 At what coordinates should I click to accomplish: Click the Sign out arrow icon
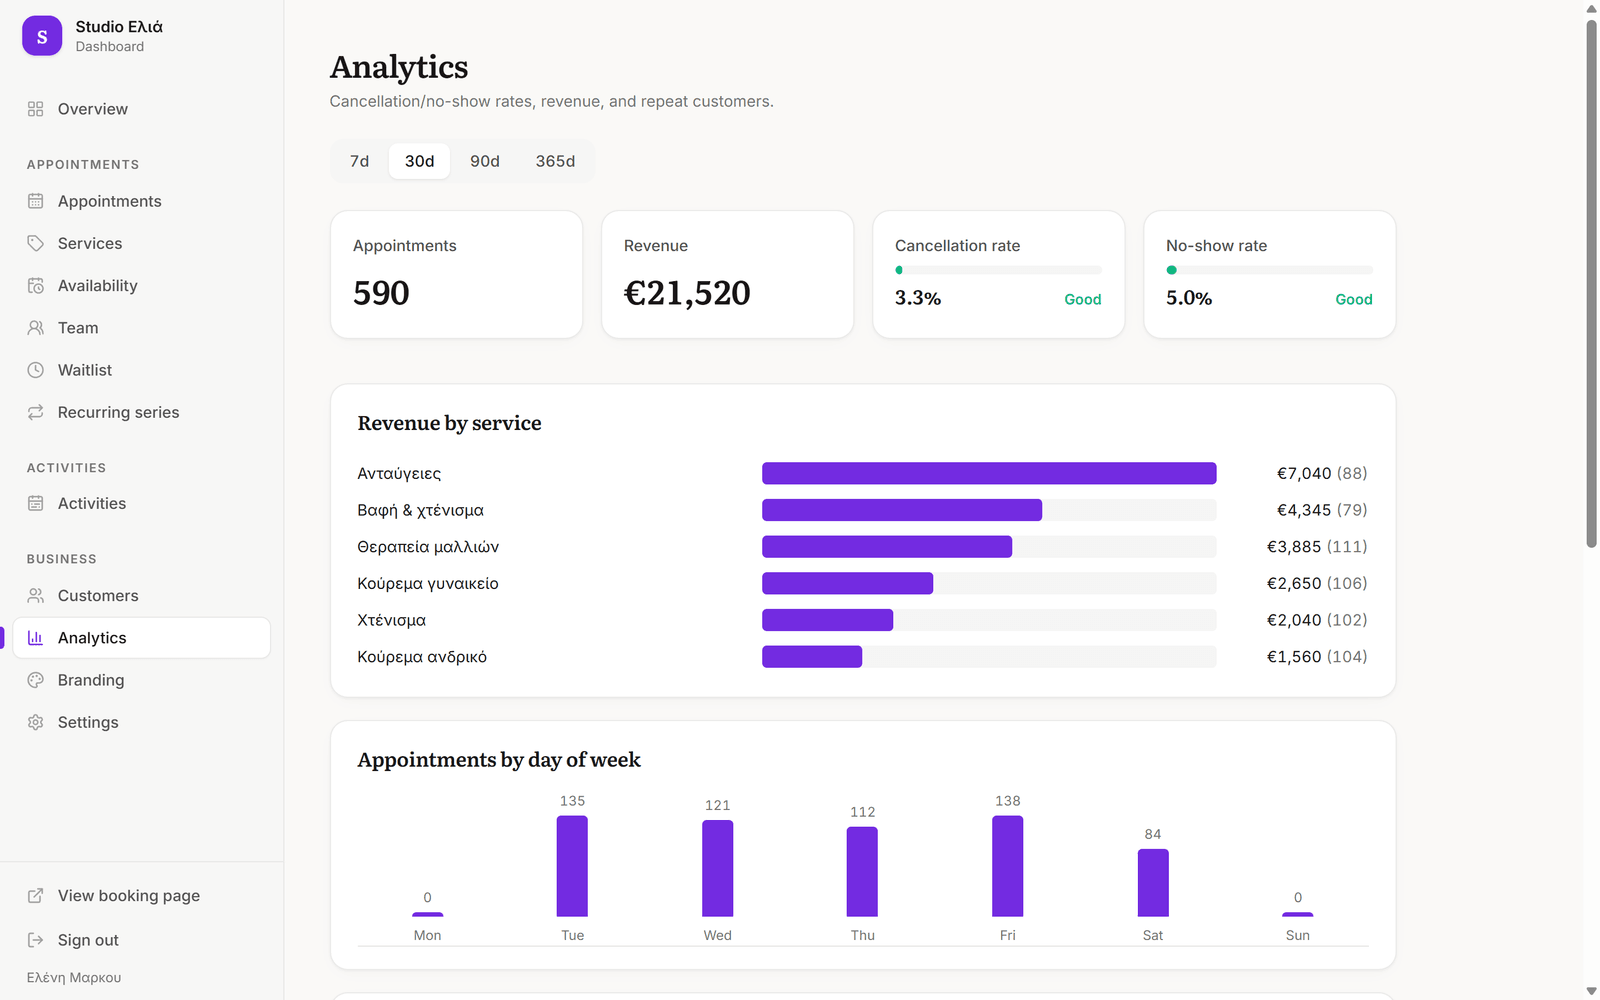36,940
